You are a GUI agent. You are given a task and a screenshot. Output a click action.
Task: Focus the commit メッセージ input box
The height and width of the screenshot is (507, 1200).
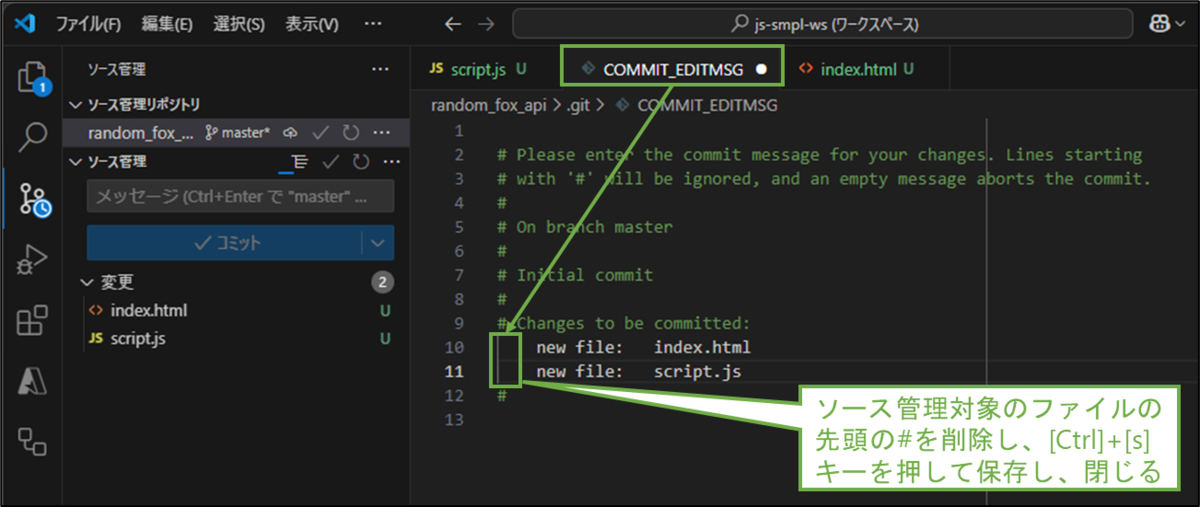[x=240, y=197]
